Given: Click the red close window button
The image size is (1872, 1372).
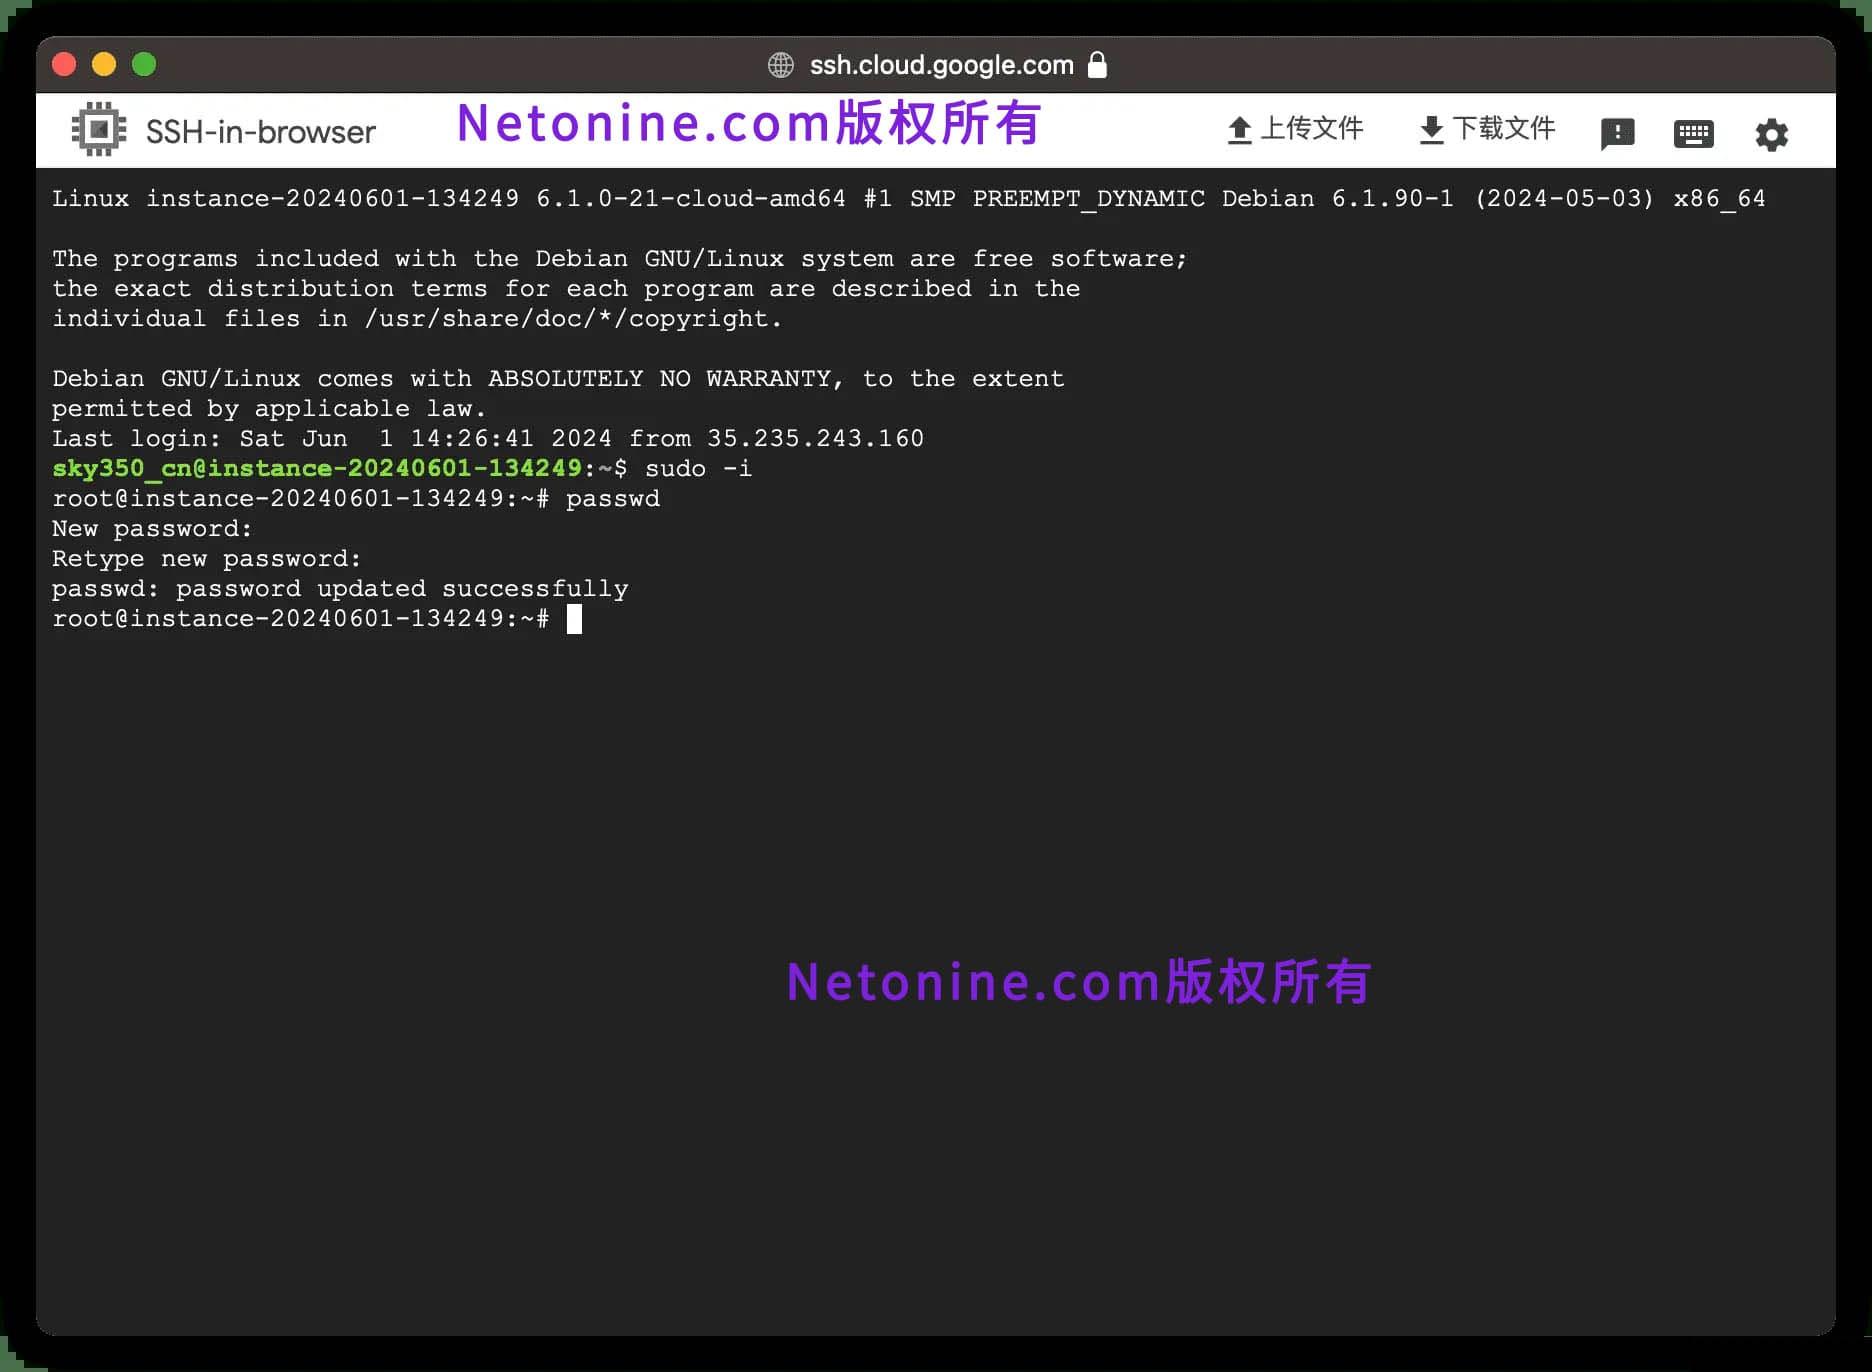Looking at the screenshot, I should point(64,64).
